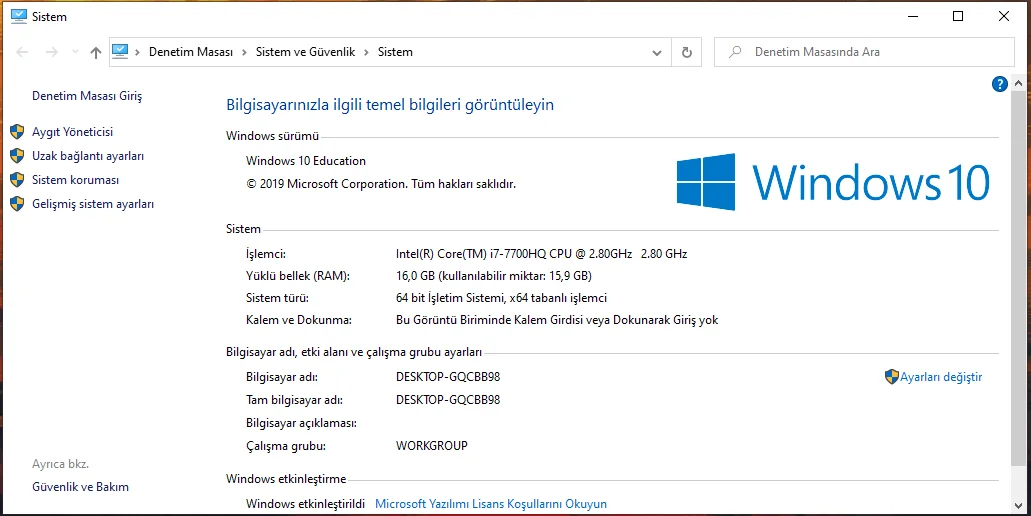This screenshot has width=1031, height=516.
Task: Click the Denetim Masasında Ara search field
Action: (864, 52)
